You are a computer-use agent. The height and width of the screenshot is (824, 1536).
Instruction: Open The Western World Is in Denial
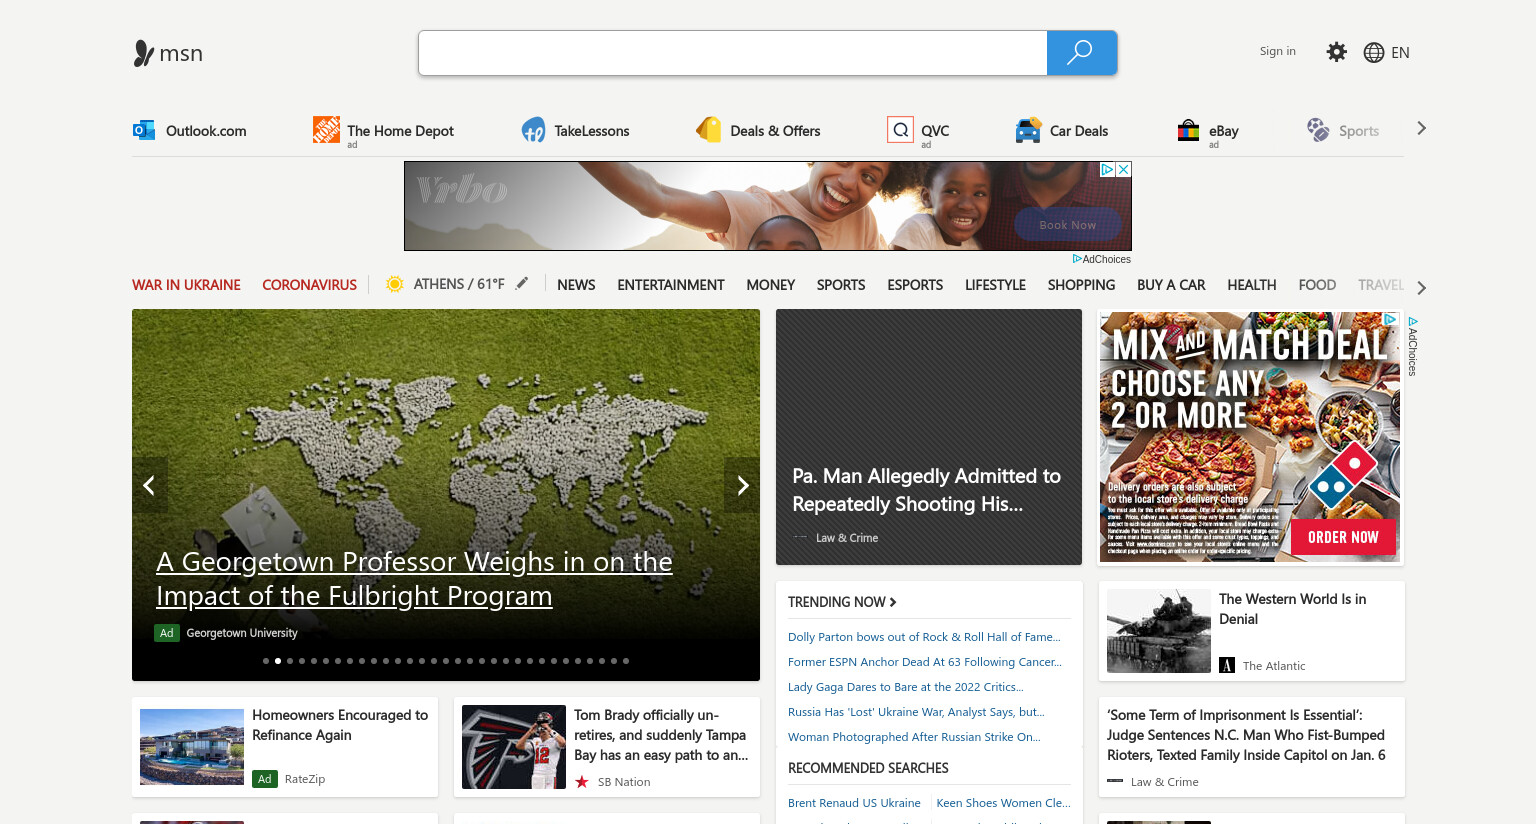coord(1292,609)
